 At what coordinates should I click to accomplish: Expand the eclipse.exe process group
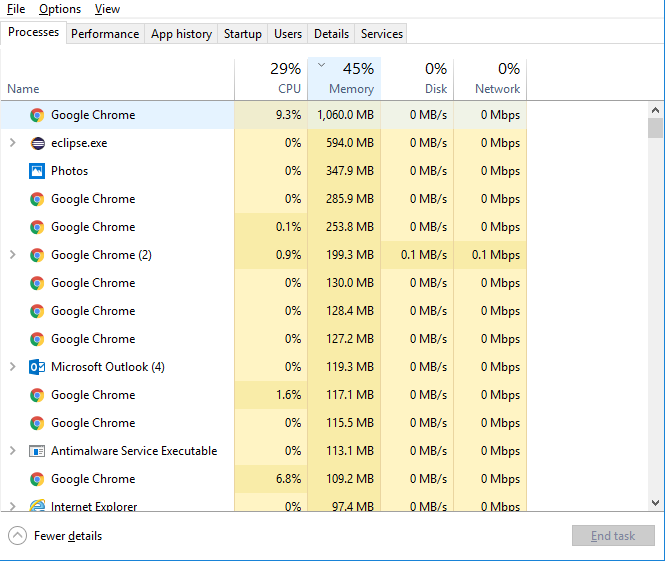(12, 143)
